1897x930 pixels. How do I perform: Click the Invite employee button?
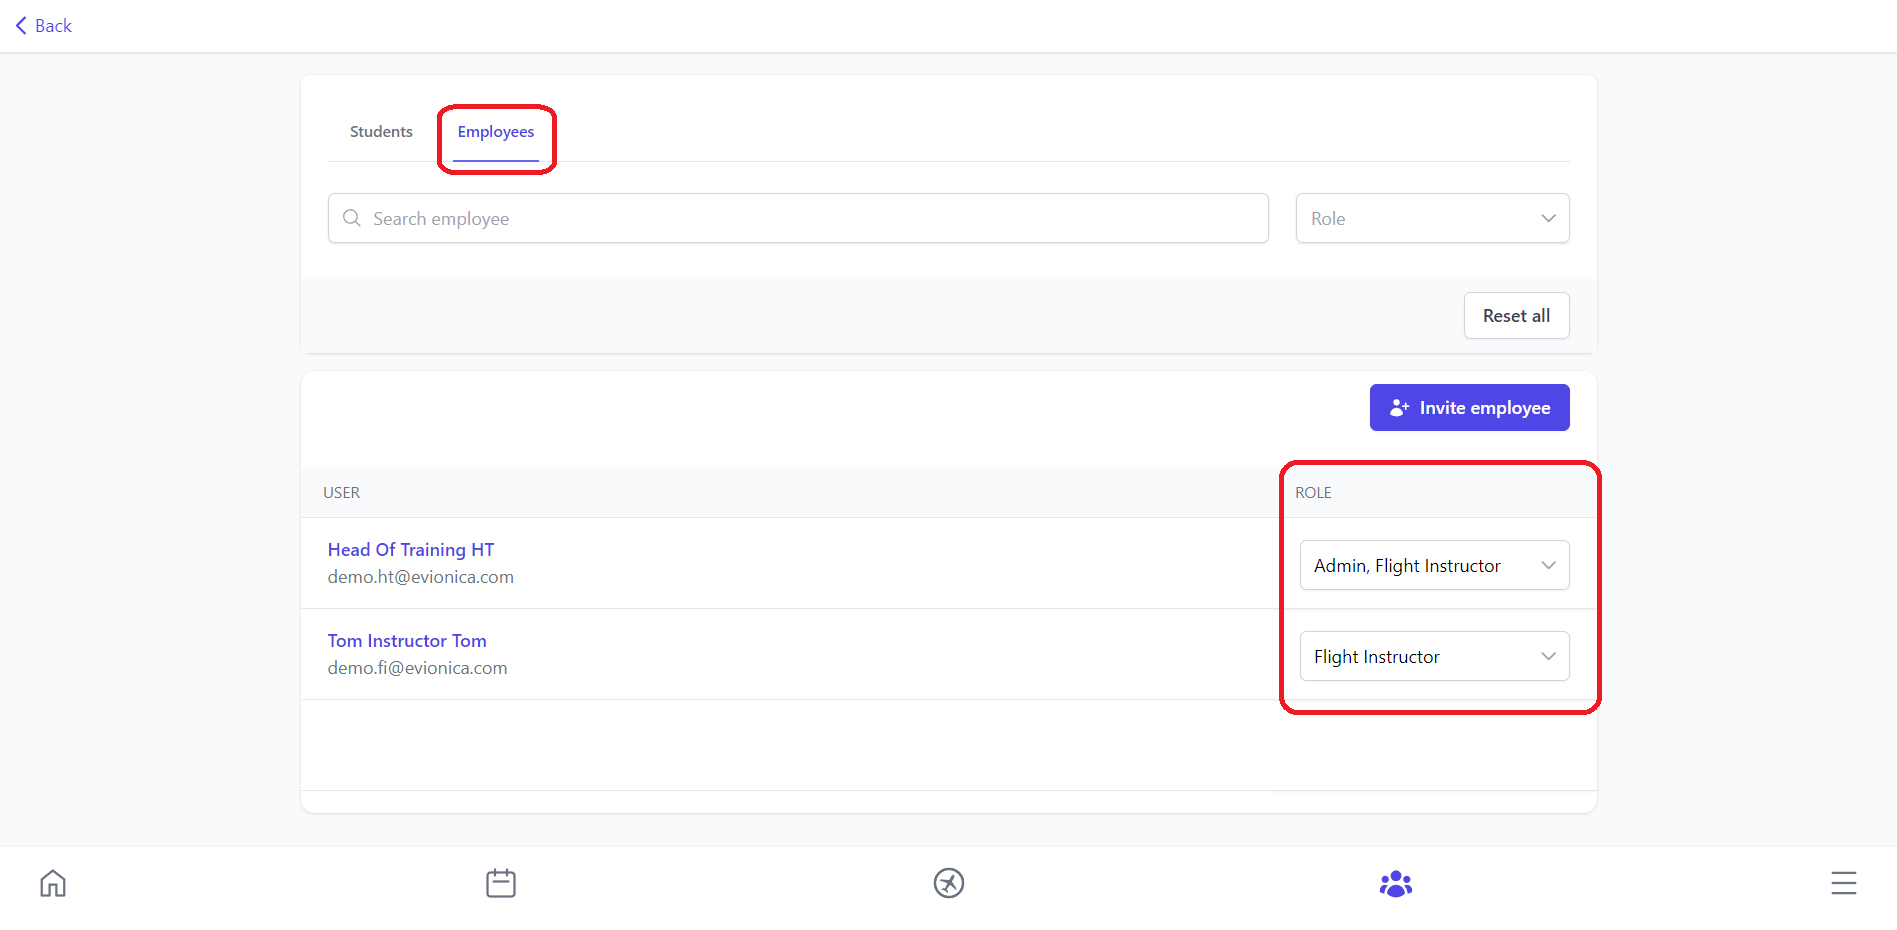(1469, 408)
